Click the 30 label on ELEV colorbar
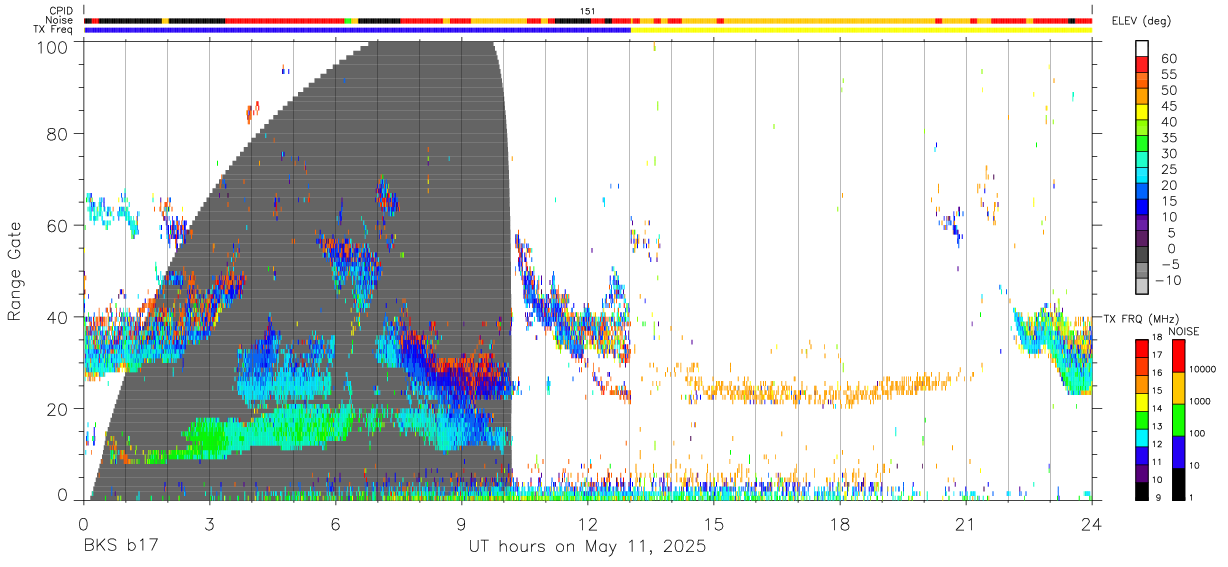Viewport: 1228px width, 567px height. click(1167, 153)
